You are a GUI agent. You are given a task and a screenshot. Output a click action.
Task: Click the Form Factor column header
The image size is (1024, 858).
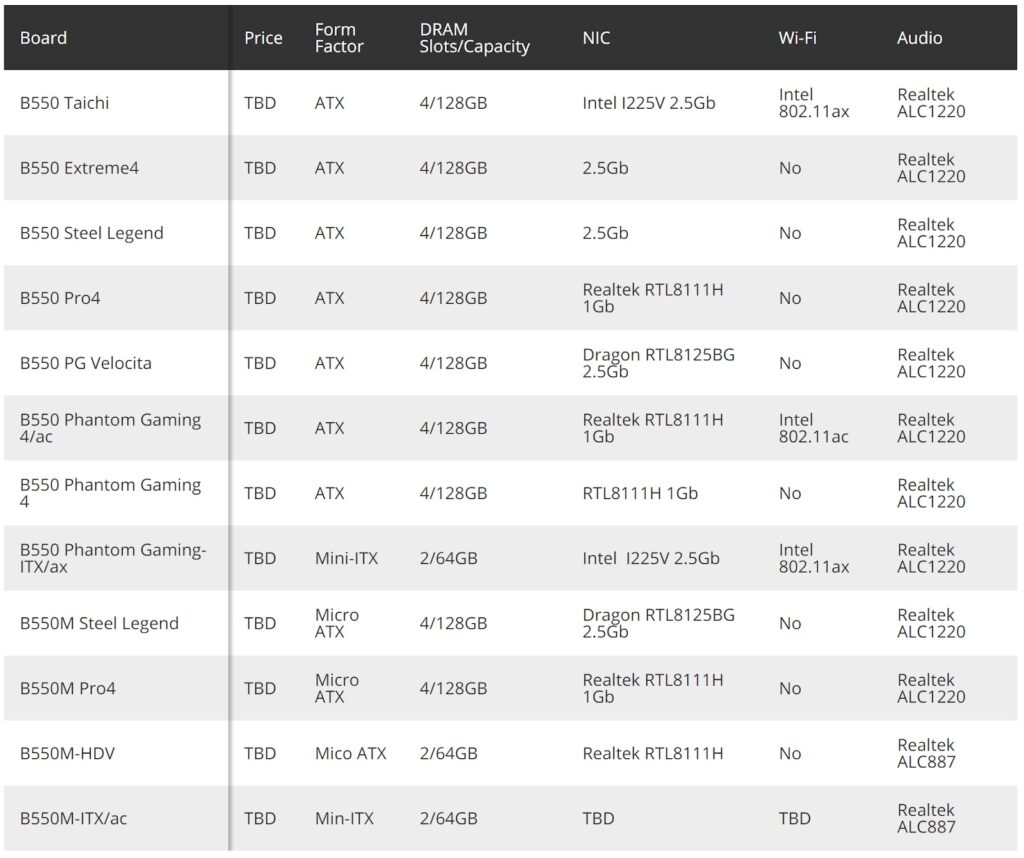[339, 38]
